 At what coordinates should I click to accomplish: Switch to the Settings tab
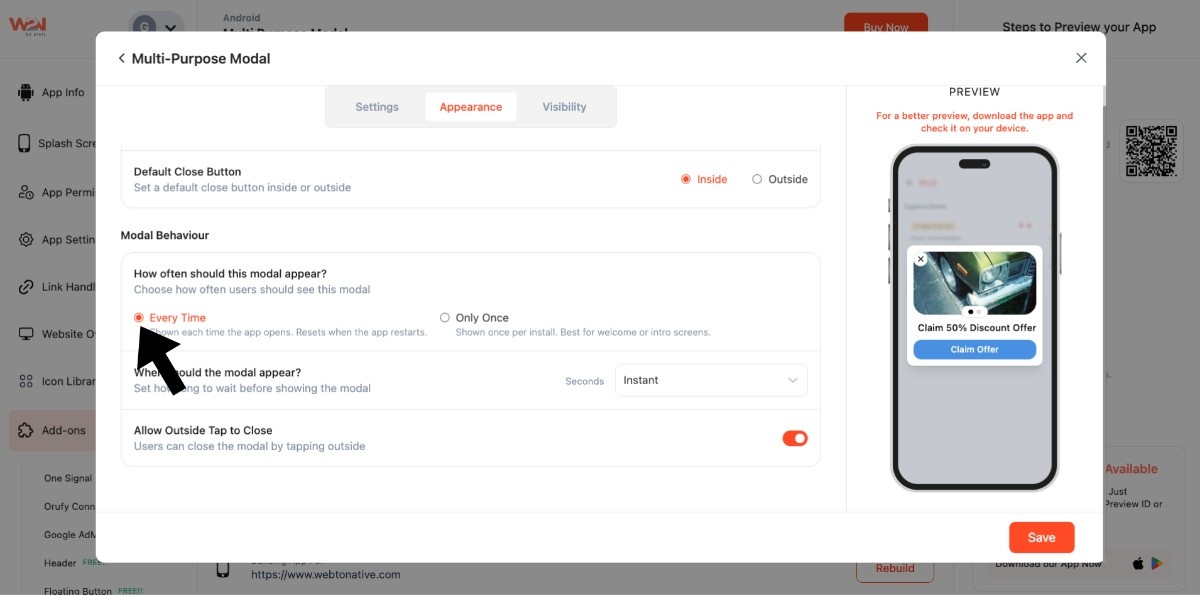coord(377,107)
